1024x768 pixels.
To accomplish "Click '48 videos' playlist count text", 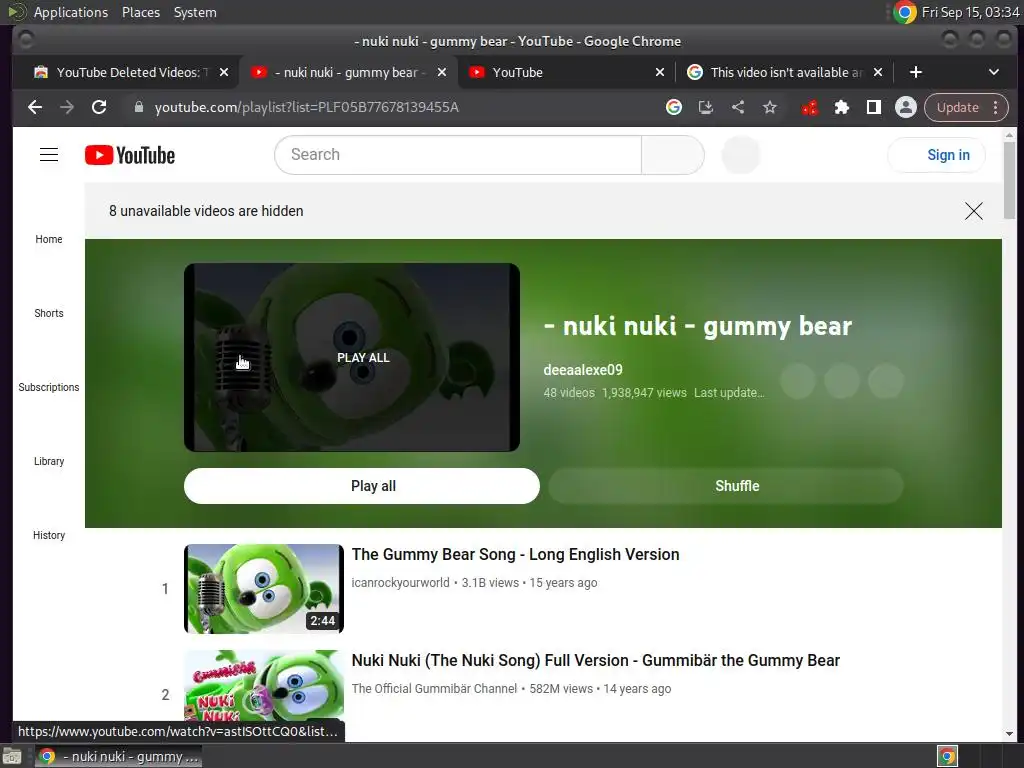I will (x=569, y=392).
